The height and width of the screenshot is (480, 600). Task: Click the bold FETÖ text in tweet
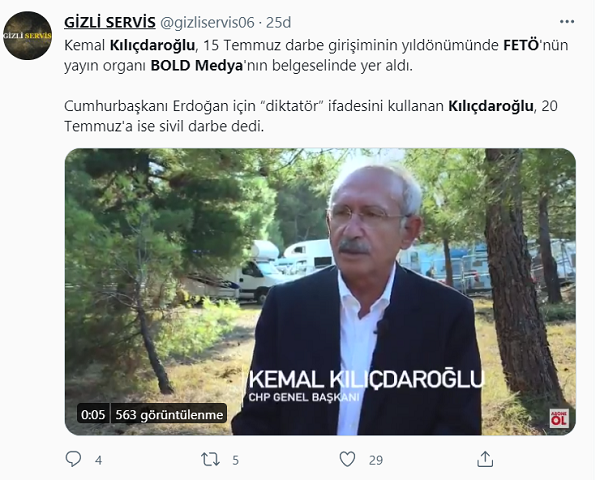521,45
